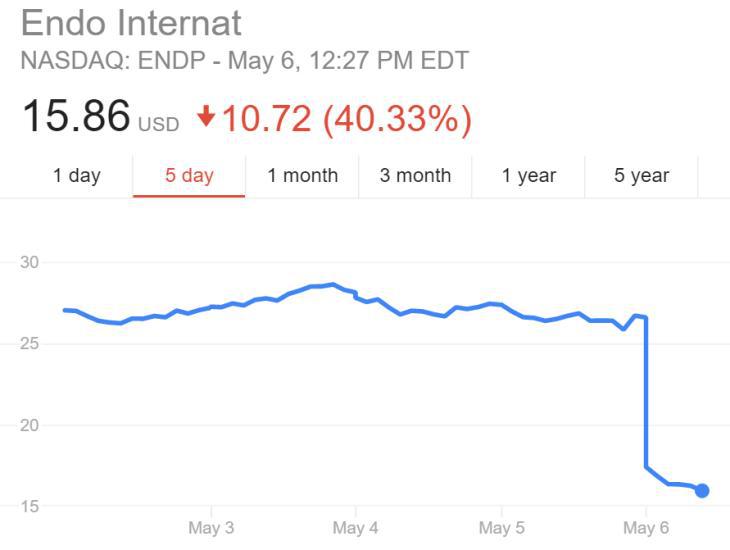Click the blue endpoint dot on chart
730x550 pixels.
702,490
